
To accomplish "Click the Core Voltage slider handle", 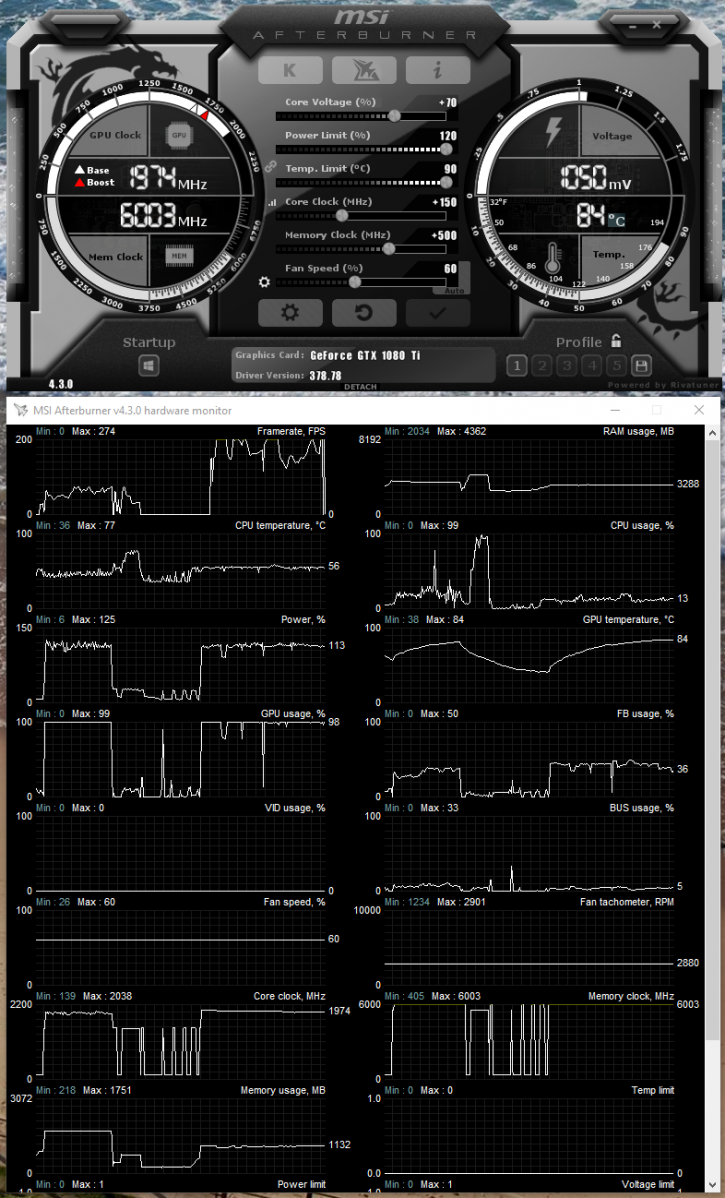I will pyautogui.click(x=394, y=116).
